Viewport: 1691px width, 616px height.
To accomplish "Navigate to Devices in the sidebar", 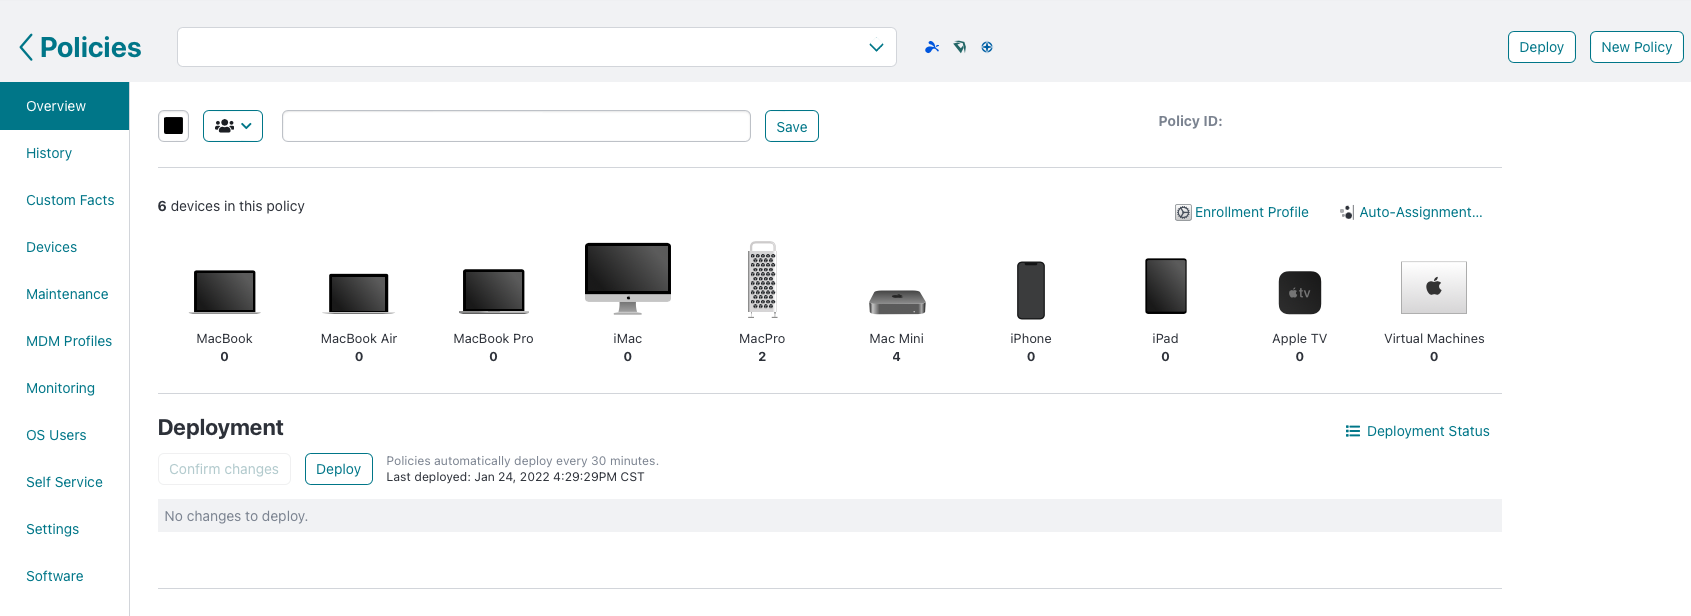I will tap(51, 247).
